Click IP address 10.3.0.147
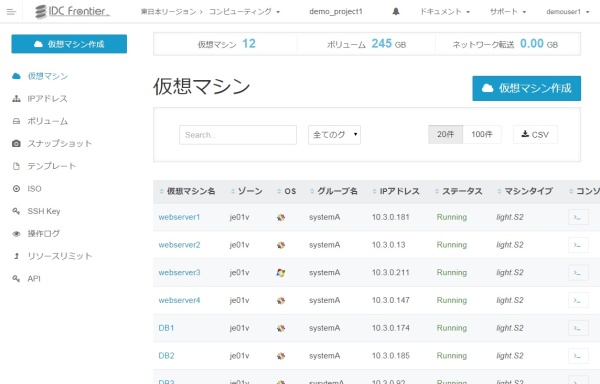The height and width of the screenshot is (384, 600). [390, 300]
